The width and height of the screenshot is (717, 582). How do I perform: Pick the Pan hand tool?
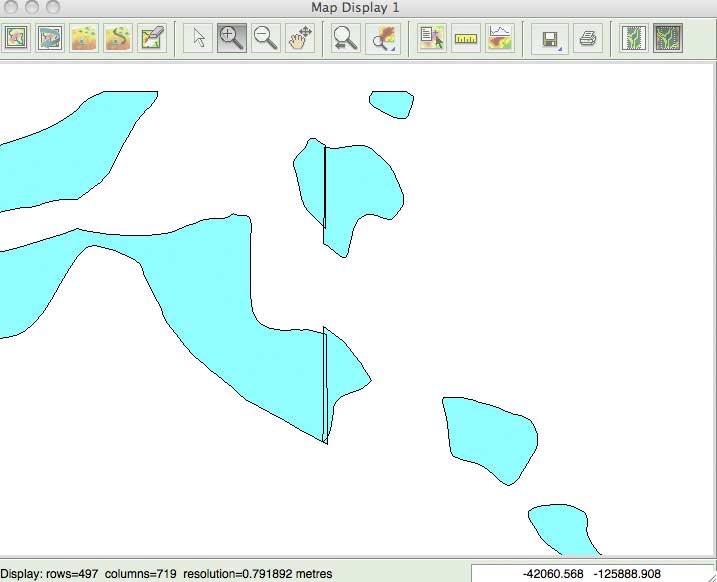click(x=300, y=38)
